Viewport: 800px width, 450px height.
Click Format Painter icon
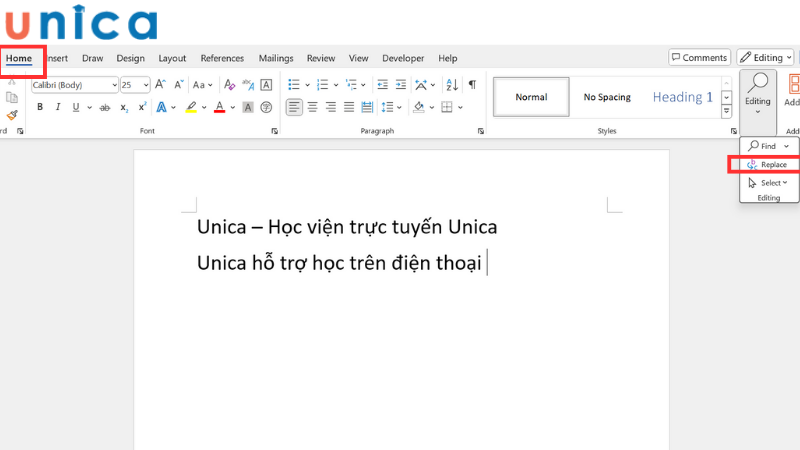[12, 115]
